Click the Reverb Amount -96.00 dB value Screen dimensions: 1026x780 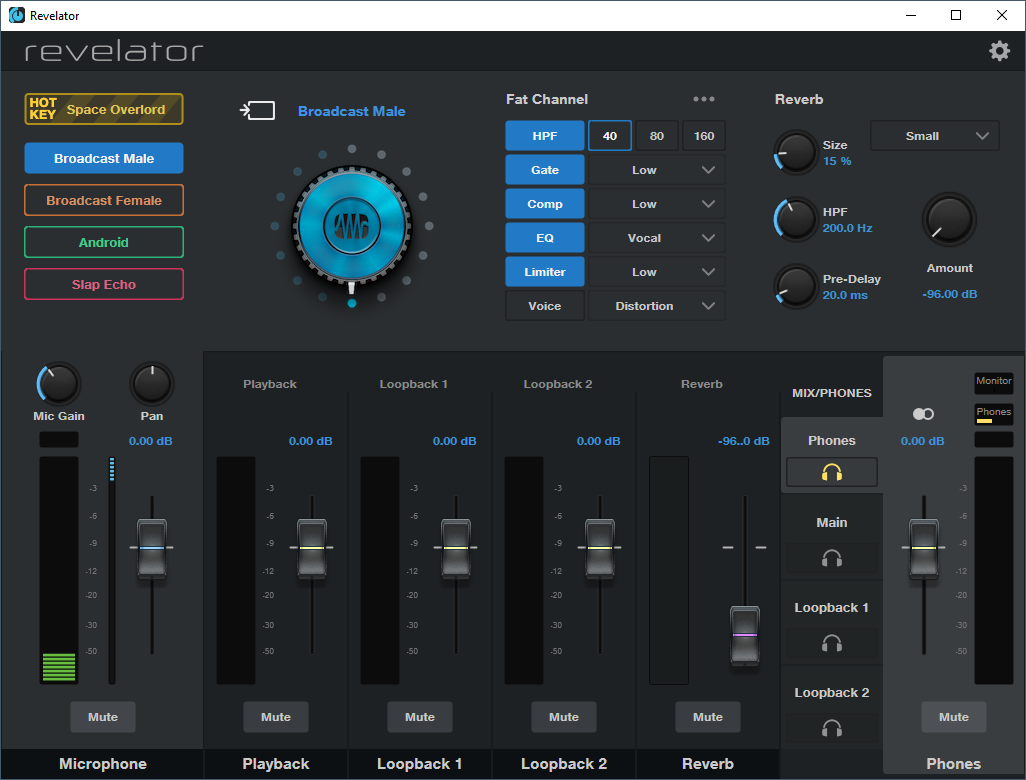click(x=949, y=294)
